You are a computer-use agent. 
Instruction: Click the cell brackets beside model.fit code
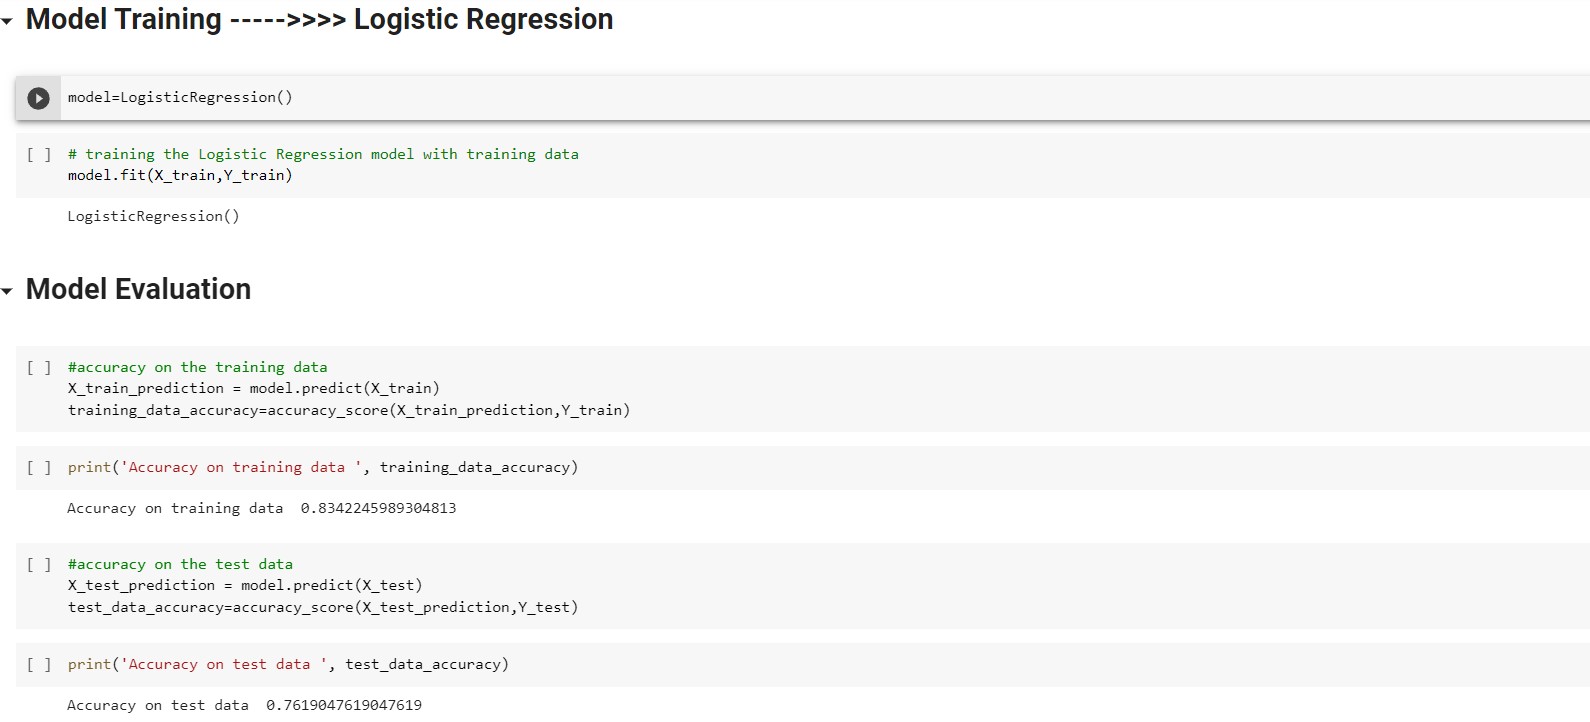38,154
